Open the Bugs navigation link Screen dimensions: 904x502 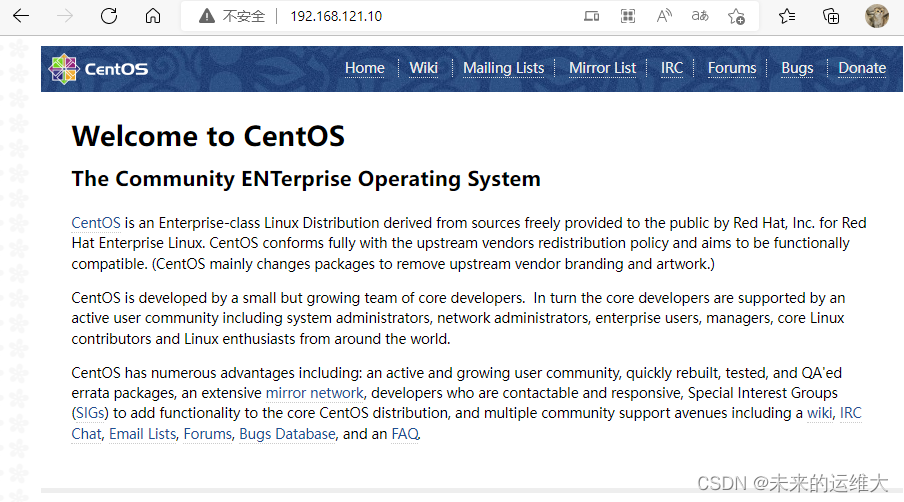tap(797, 68)
